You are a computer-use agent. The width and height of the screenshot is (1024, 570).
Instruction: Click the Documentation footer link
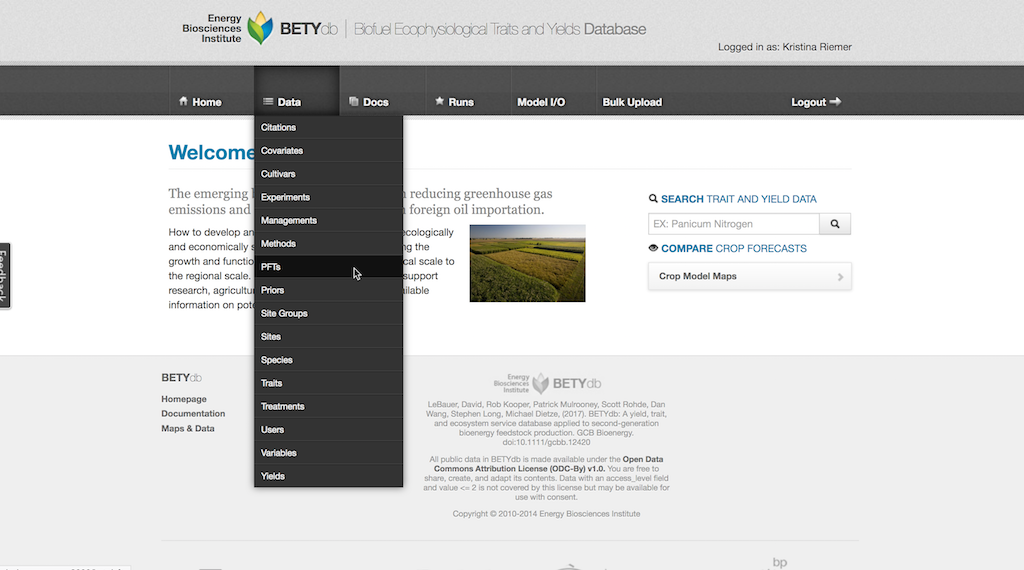tap(193, 414)
